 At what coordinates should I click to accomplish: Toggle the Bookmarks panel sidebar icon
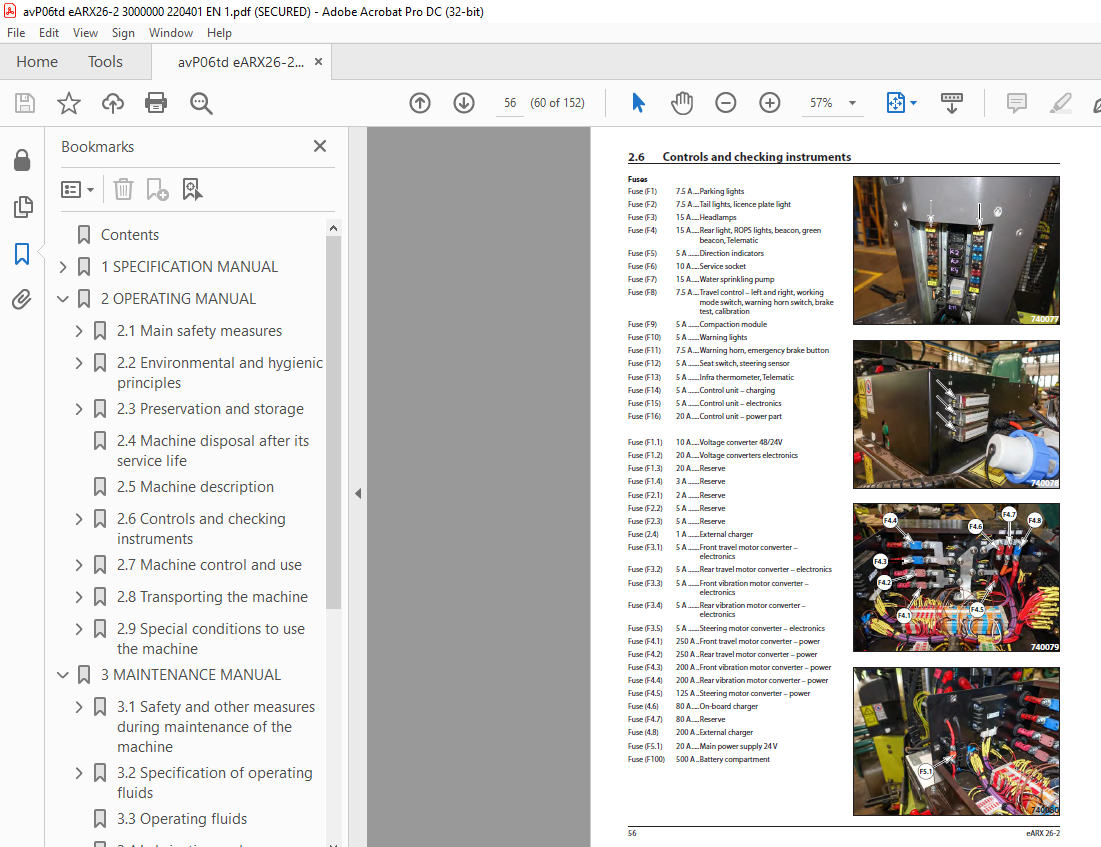click(22, 254)
